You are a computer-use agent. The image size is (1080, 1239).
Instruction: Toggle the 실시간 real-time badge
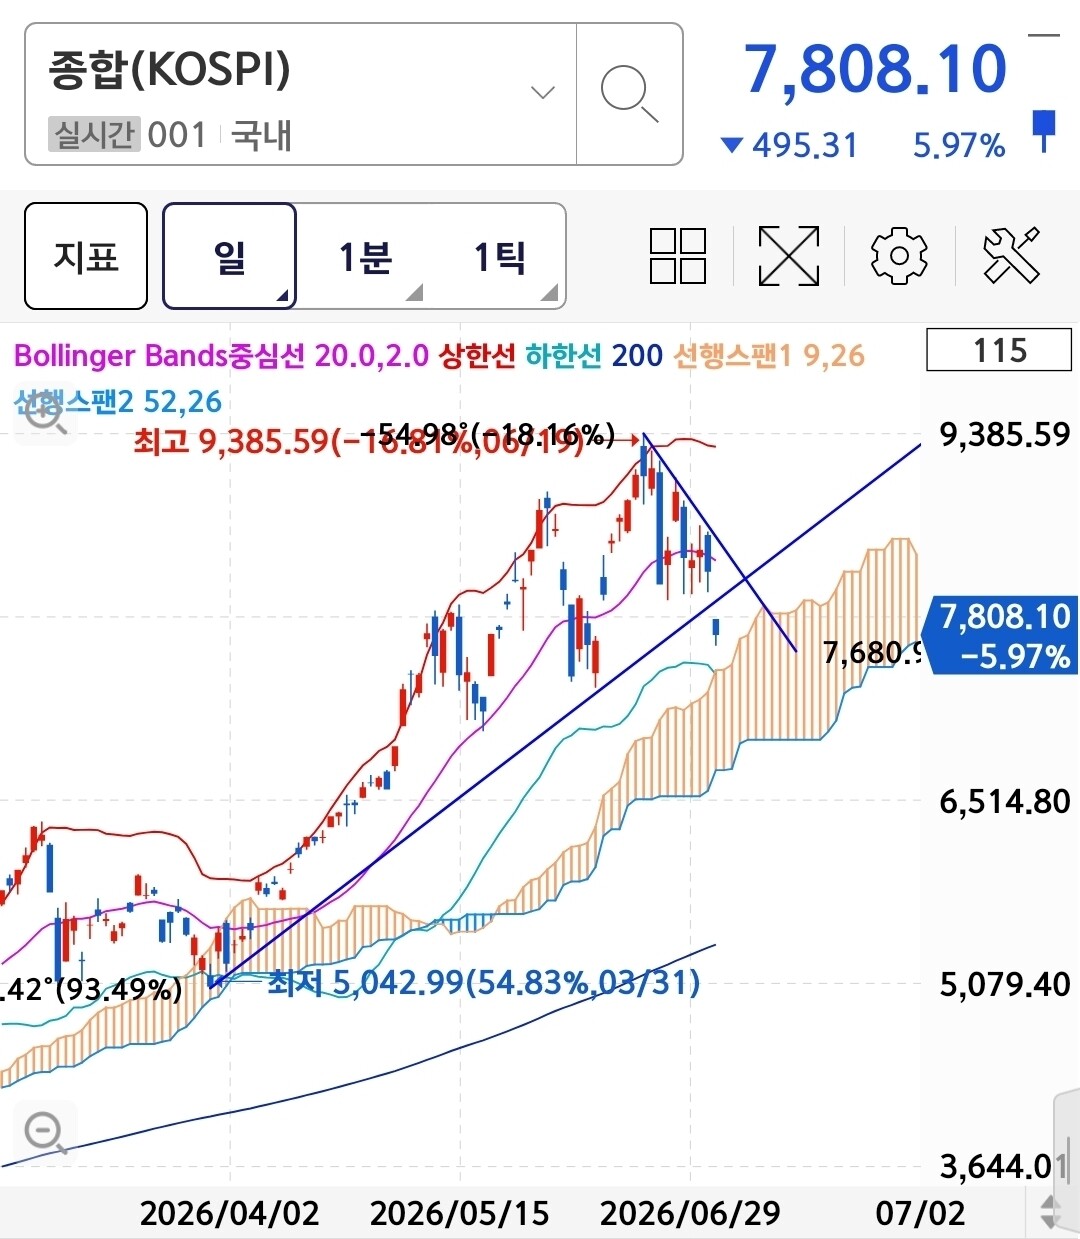coord(93,134)
